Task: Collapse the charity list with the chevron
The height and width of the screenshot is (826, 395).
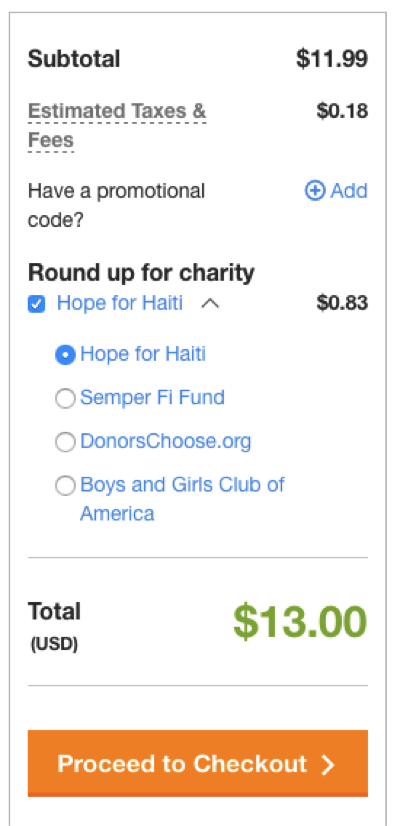Action: pos(210,303)
